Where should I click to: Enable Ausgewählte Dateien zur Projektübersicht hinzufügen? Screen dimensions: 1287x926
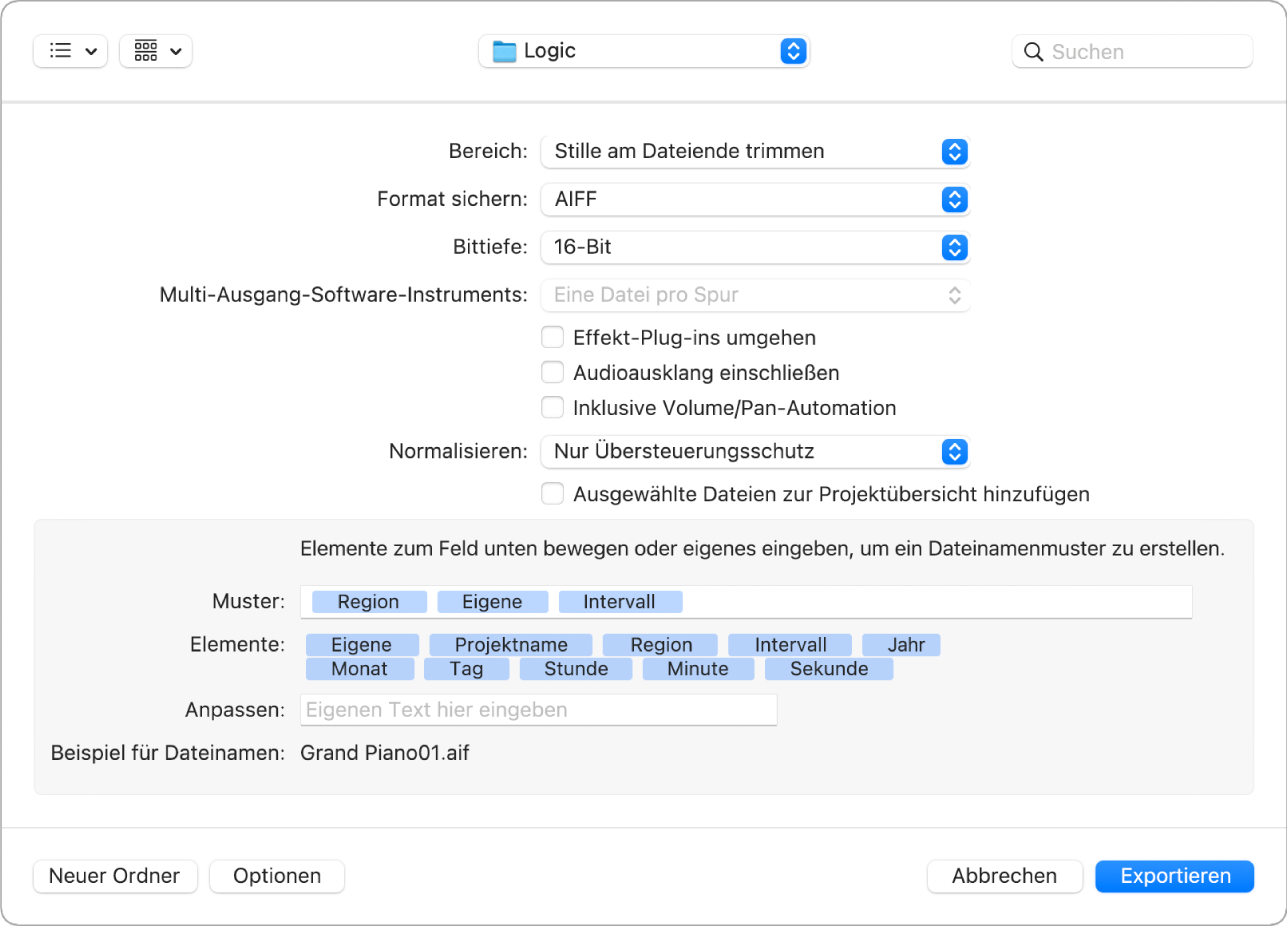[552, 494]
